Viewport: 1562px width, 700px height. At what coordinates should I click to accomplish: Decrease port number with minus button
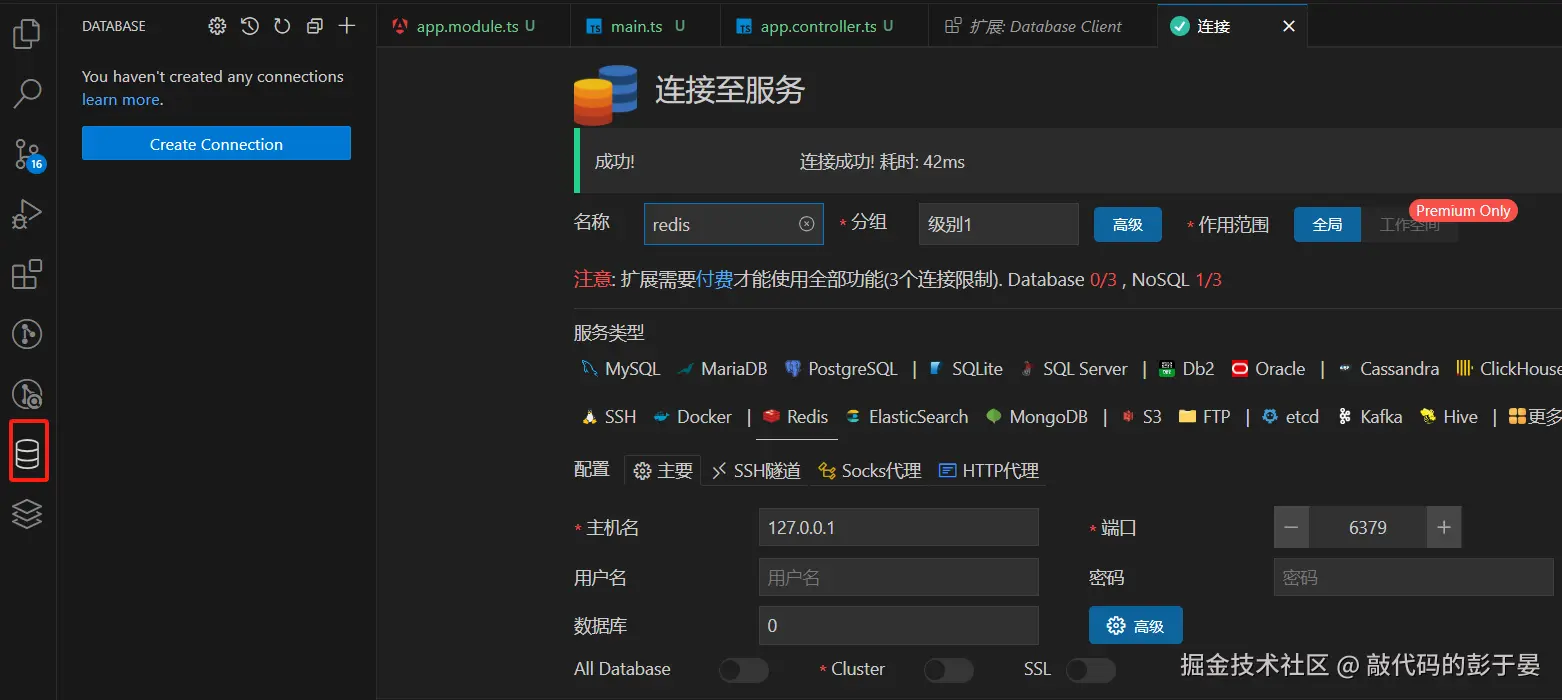pos(1291,528)
